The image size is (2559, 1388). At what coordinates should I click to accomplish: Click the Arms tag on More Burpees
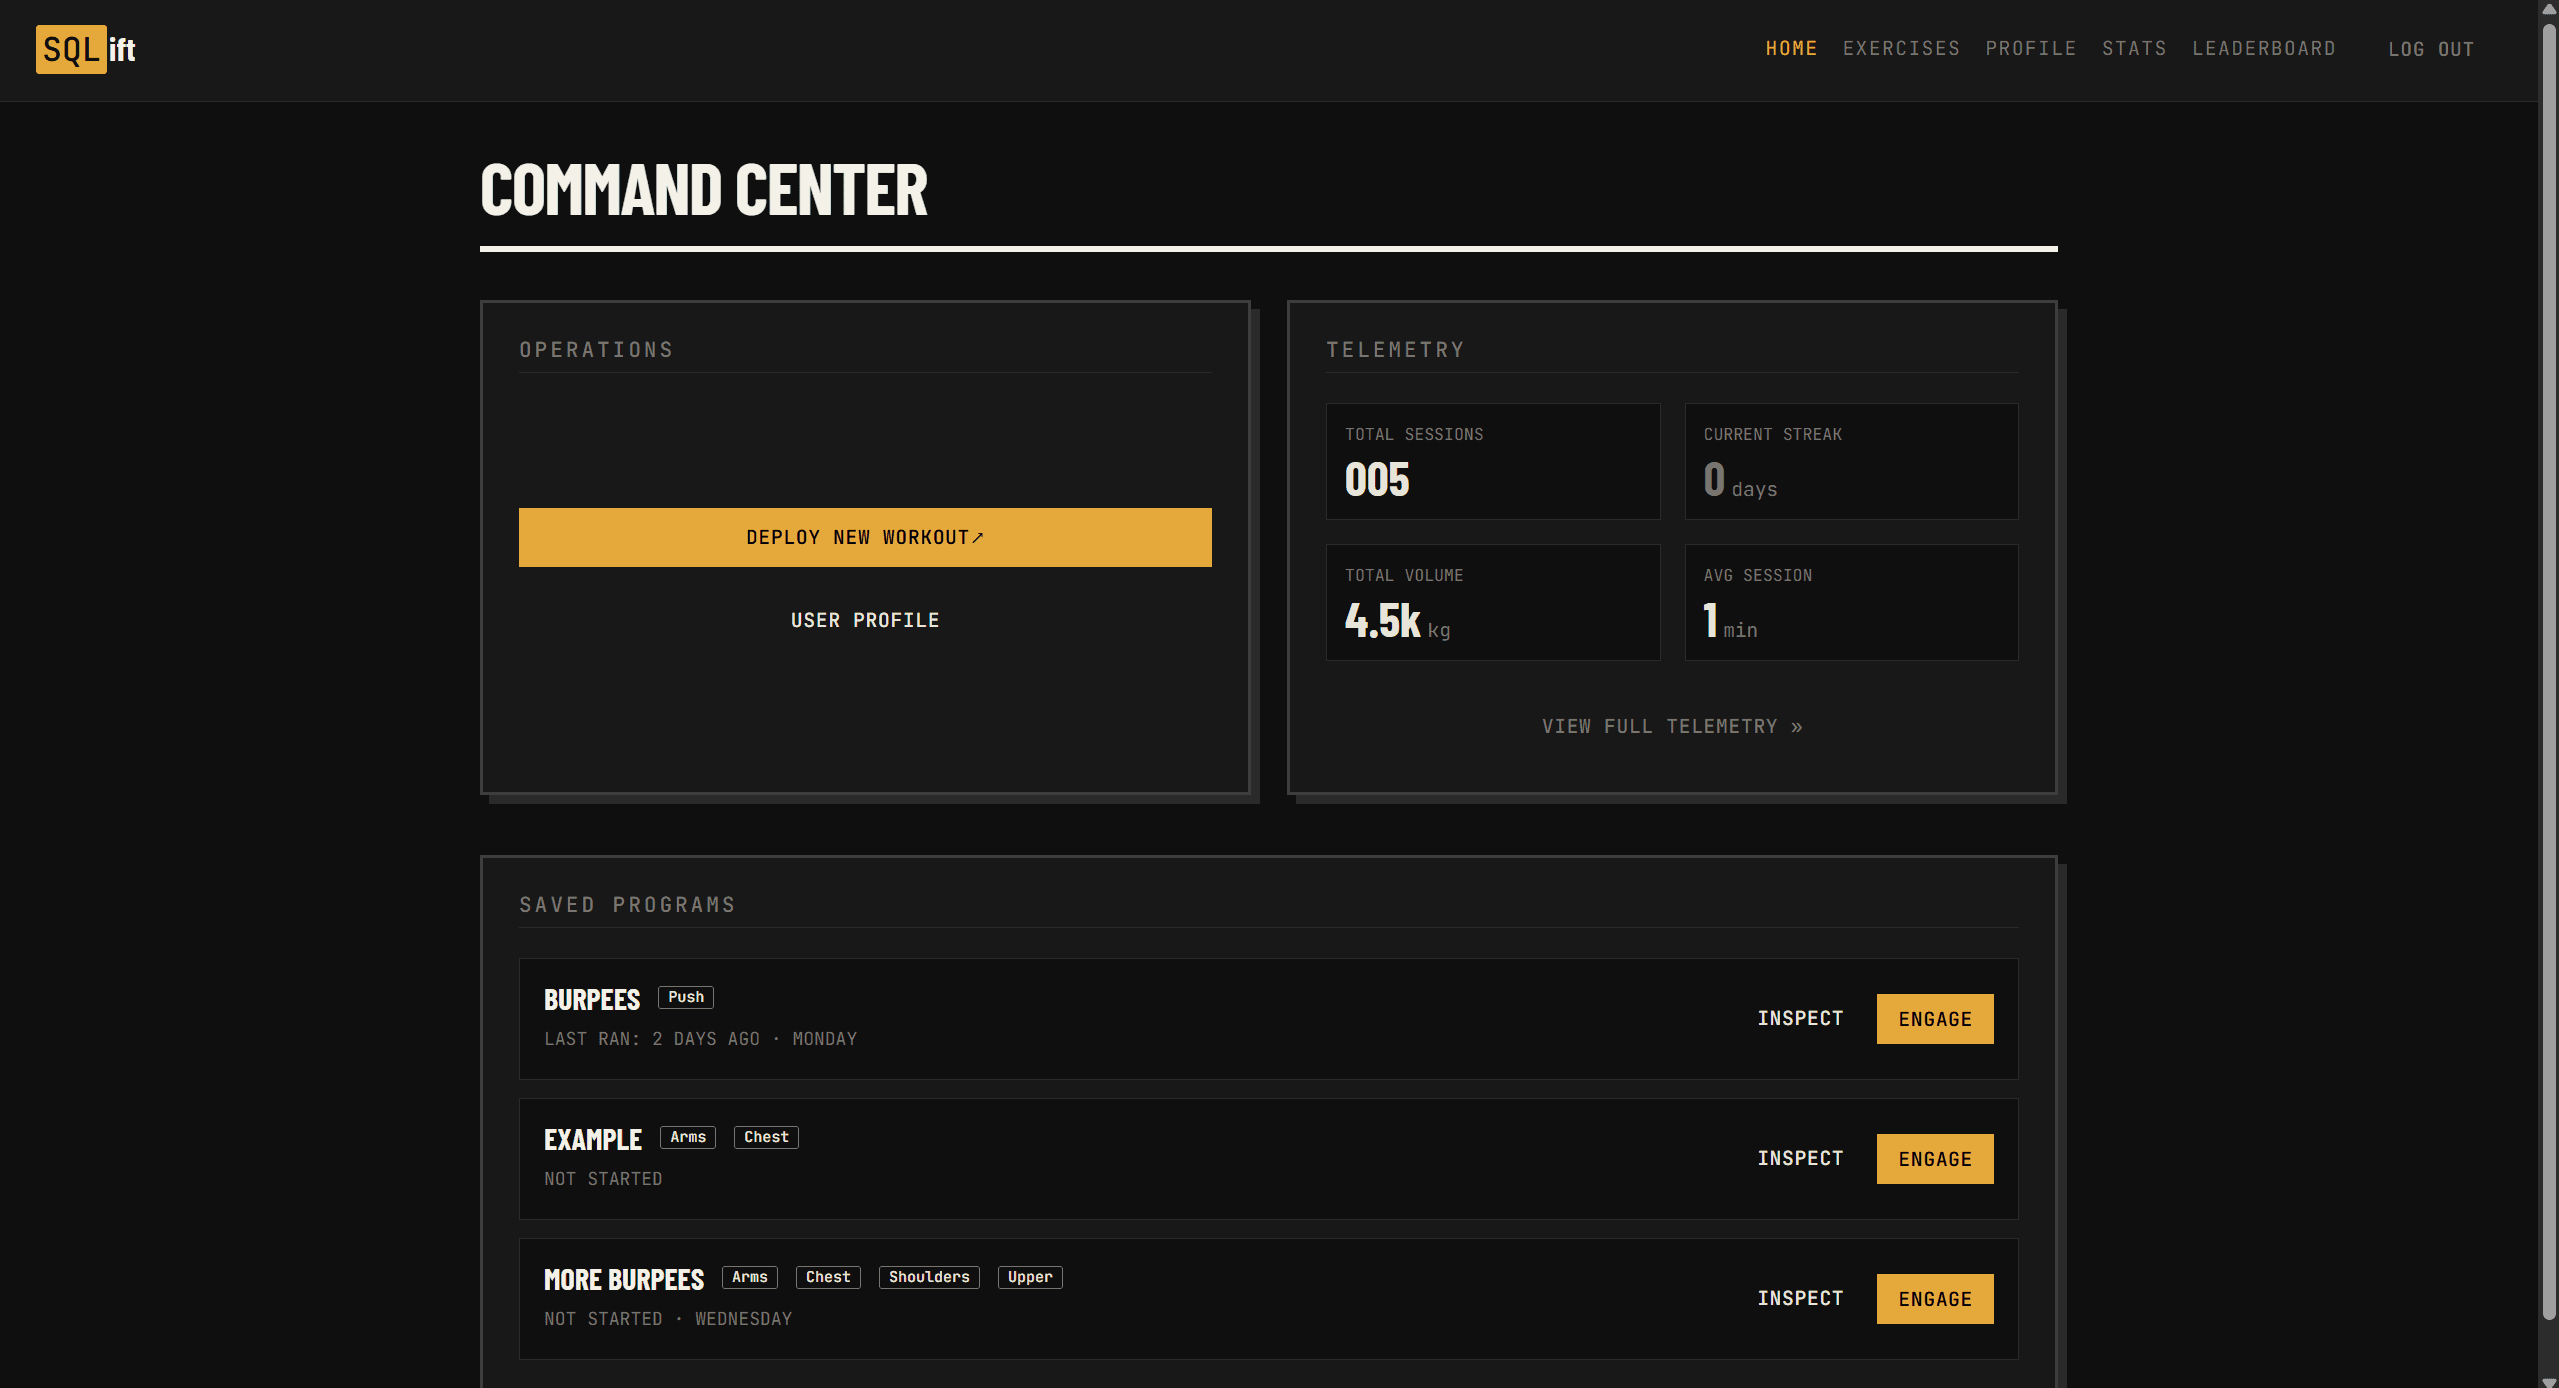coord(750,1277)
